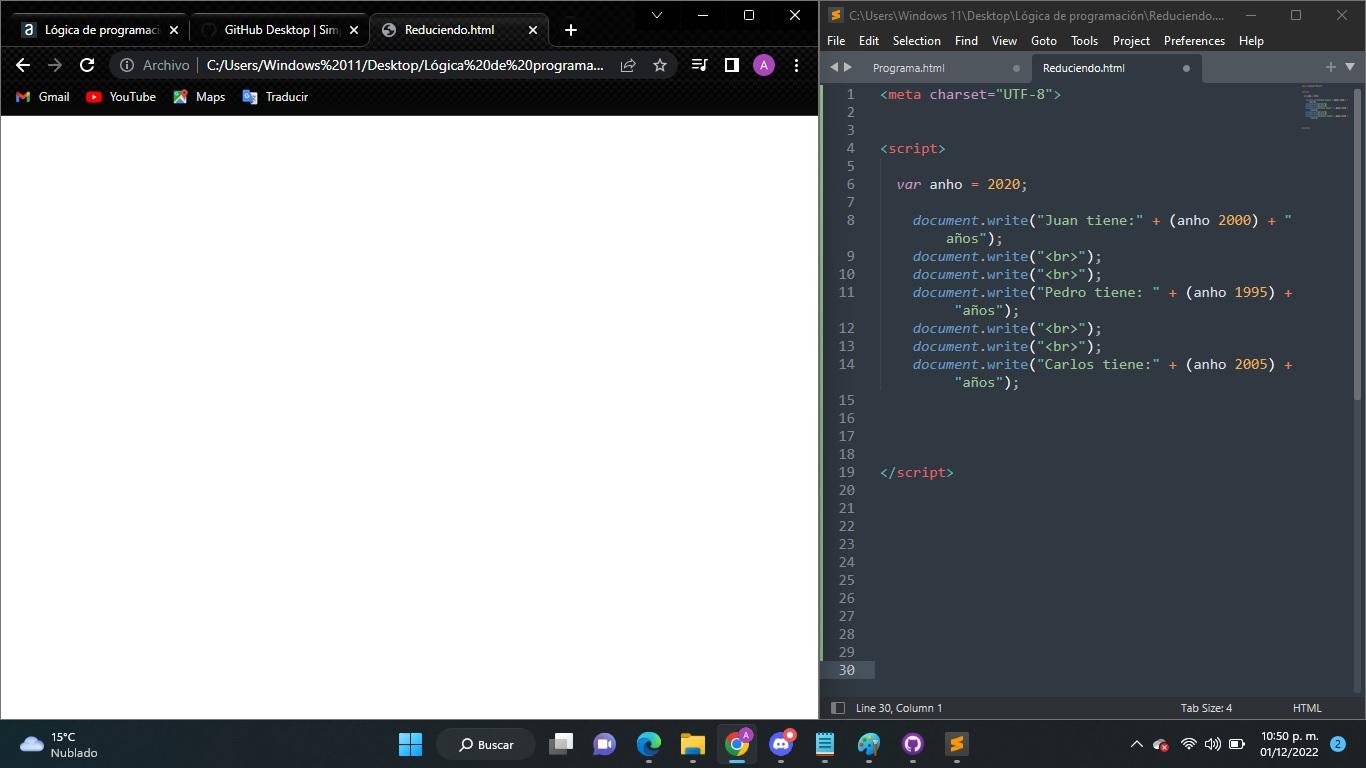Change syntax by clicking HTML in status bar

[x=1306, y=708]
